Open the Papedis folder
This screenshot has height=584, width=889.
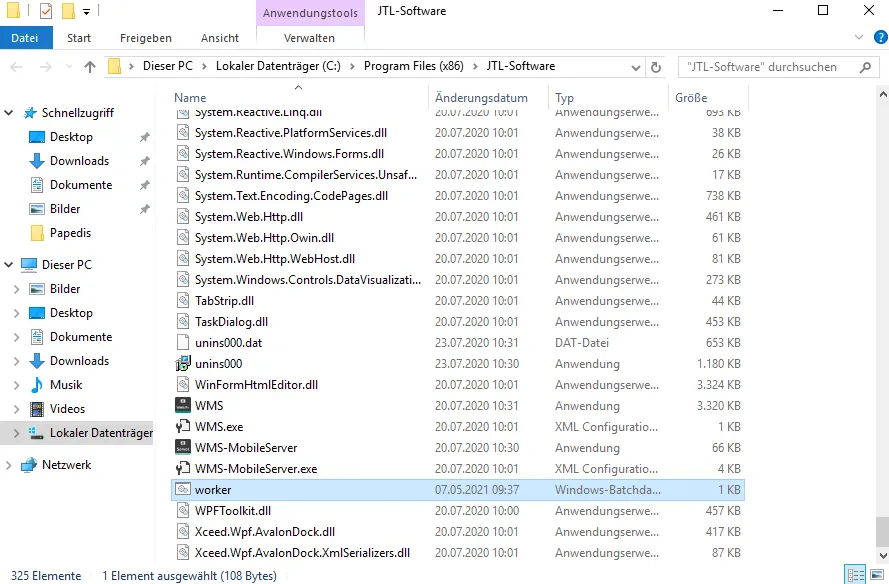click(x=70, y=232)
